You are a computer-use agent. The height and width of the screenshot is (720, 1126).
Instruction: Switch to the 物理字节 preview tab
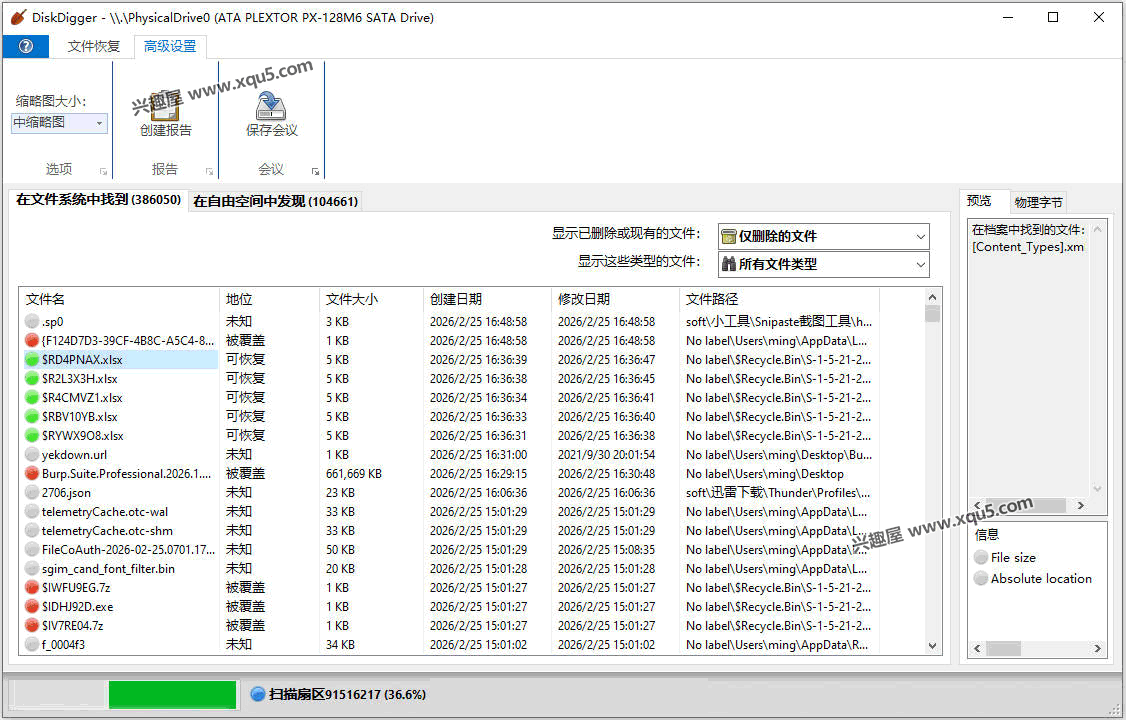pos(1038,202)
